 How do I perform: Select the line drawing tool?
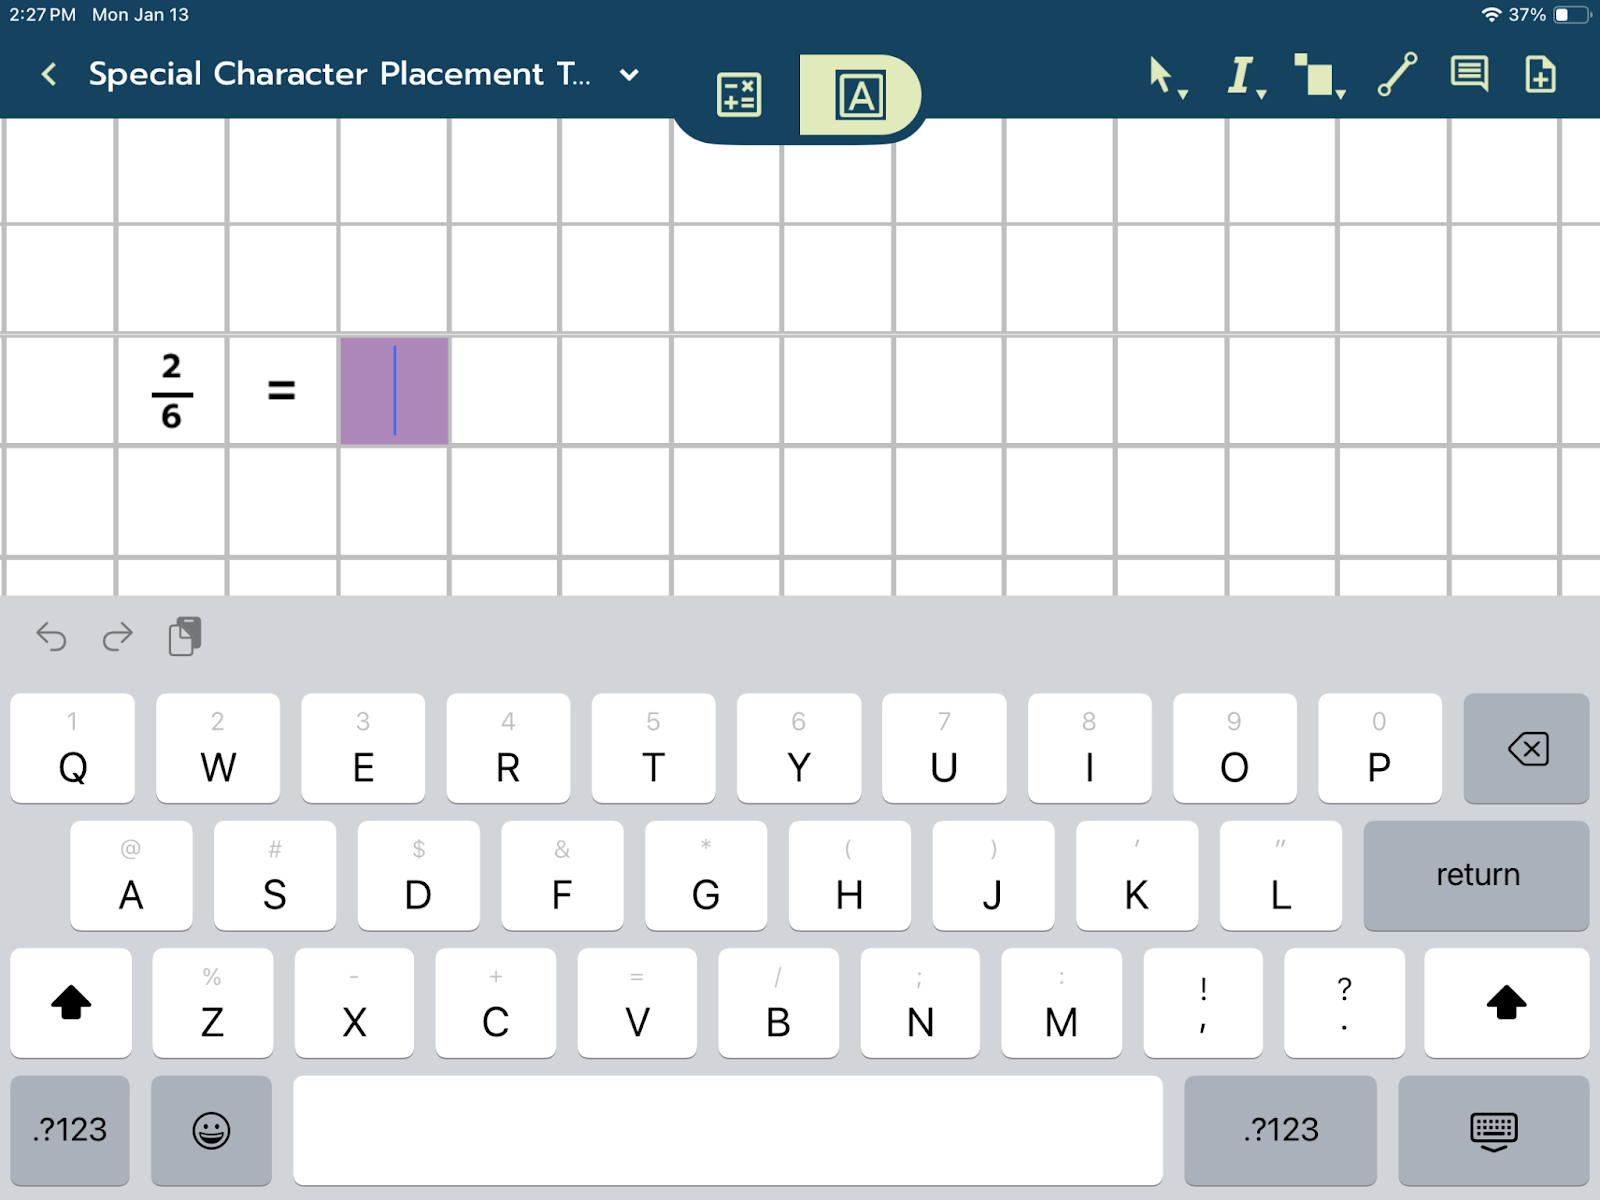1397,75
